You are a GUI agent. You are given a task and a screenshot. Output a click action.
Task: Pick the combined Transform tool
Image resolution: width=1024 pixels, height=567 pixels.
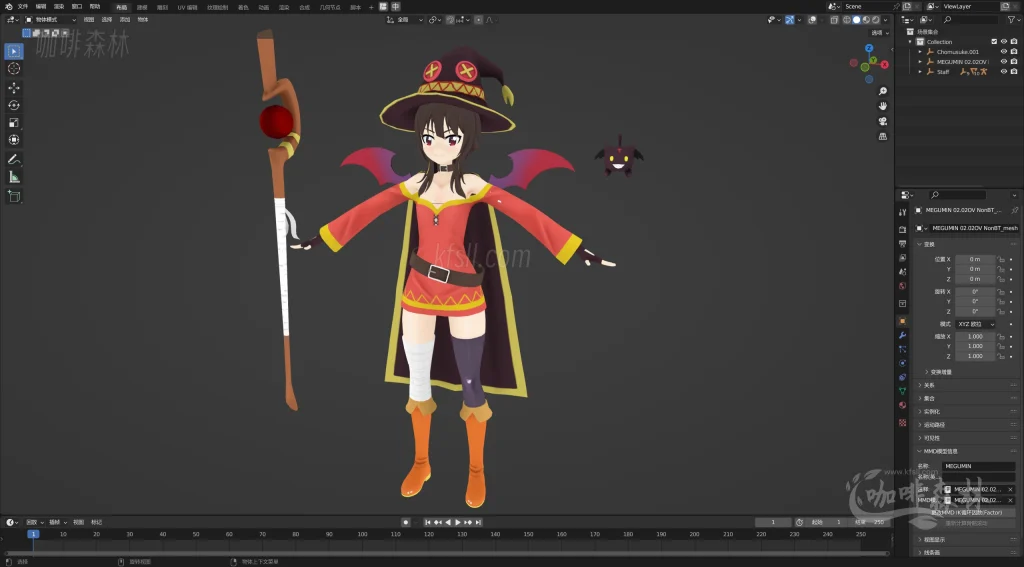14,140
